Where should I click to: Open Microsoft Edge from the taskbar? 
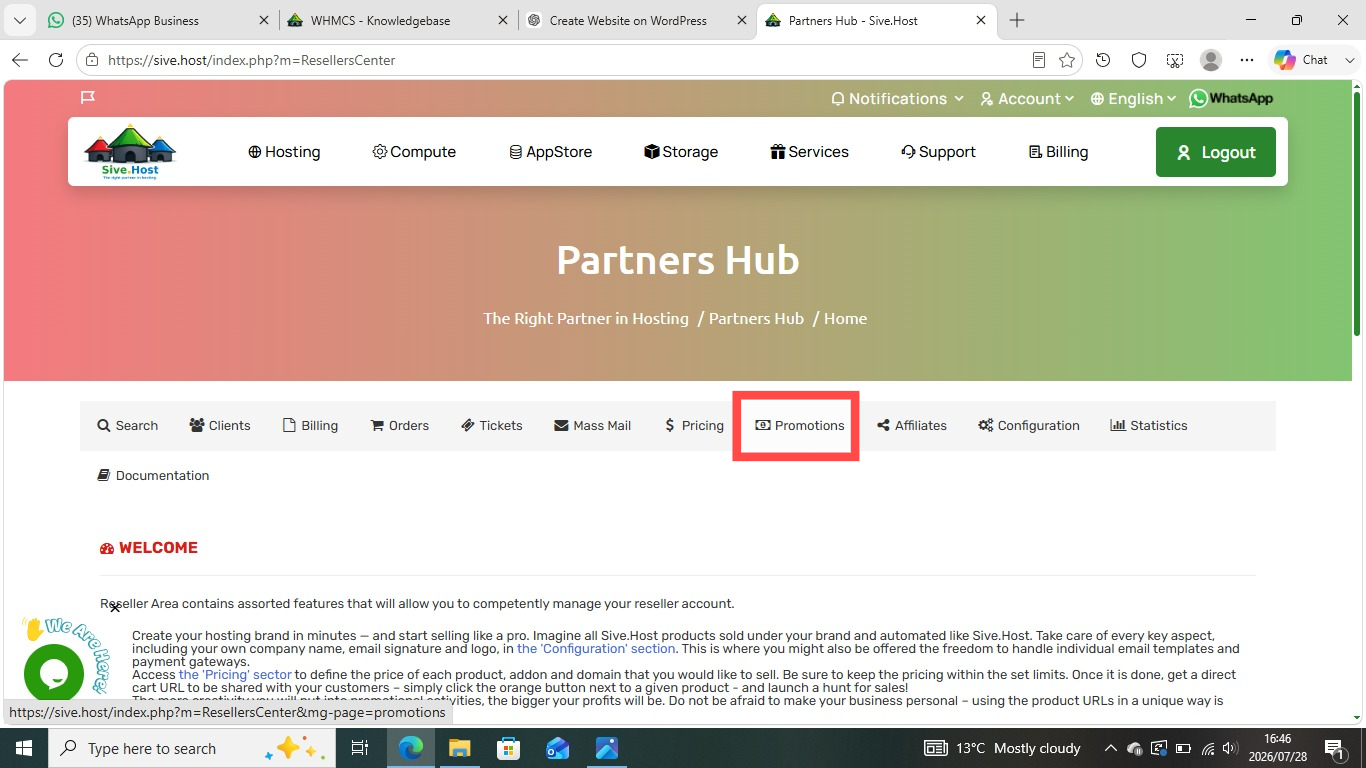(410, 748)
